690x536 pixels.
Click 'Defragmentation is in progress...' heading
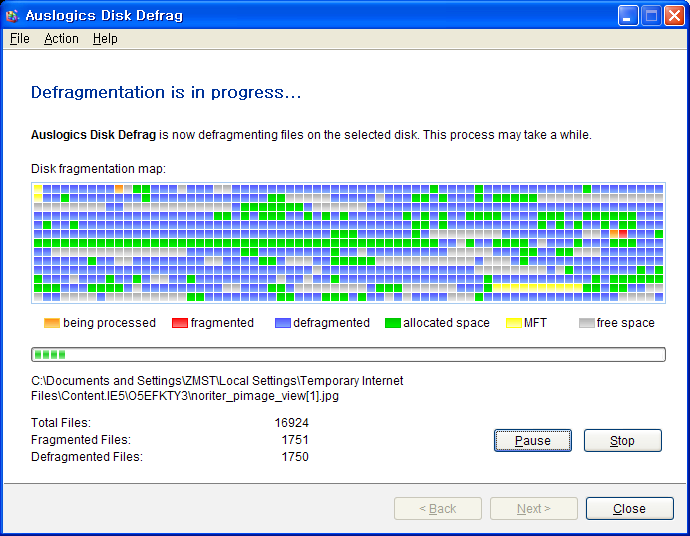[166, 92]
